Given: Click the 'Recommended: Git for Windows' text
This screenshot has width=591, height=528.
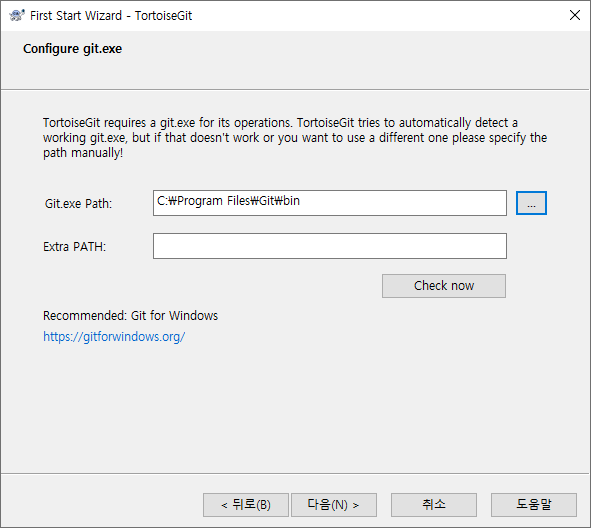Looking at the screenshot, I should pos(130,315).
